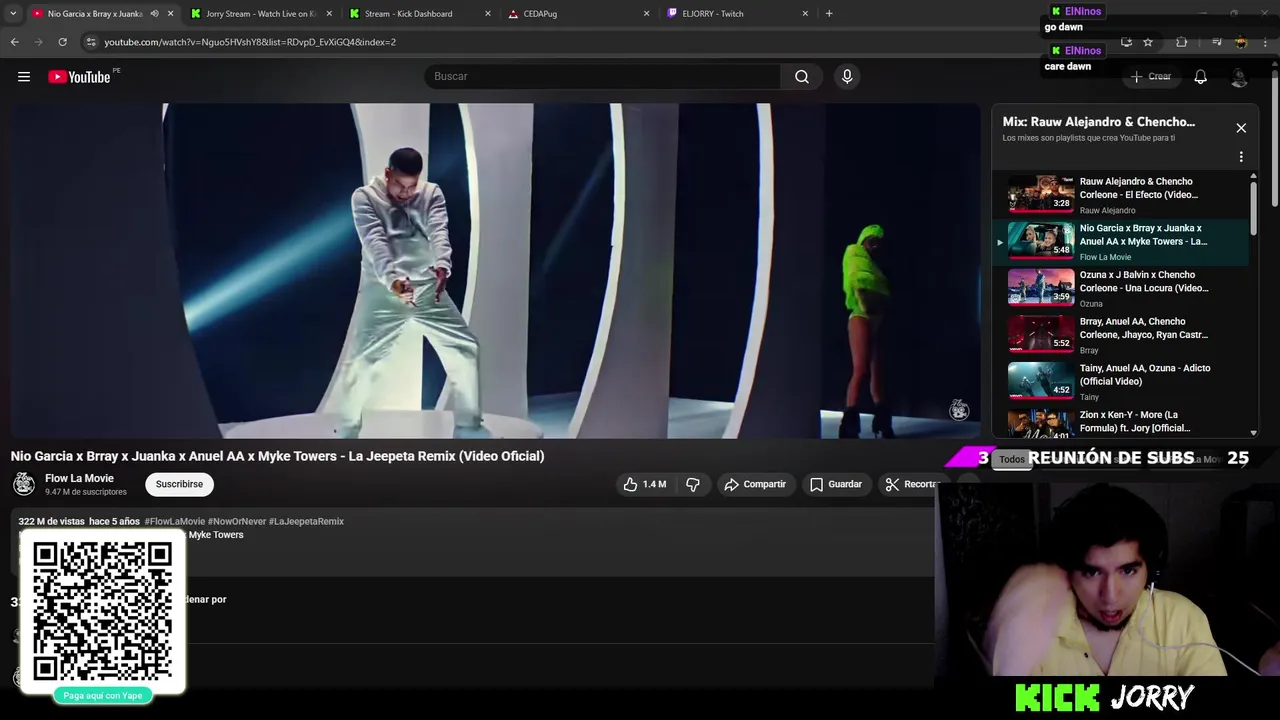1280x720 pixels.
Task: Close the CEDAPug tab
Action: point(646,14)
